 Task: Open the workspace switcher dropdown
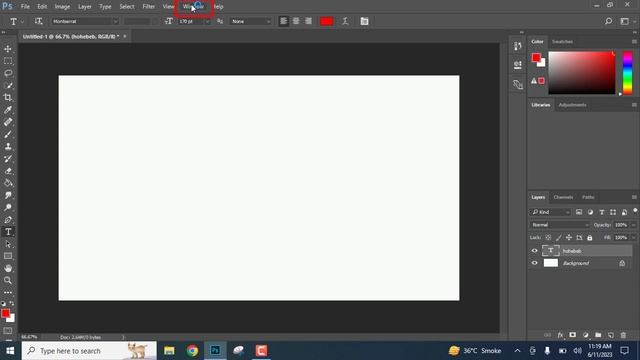coord(626,21)
